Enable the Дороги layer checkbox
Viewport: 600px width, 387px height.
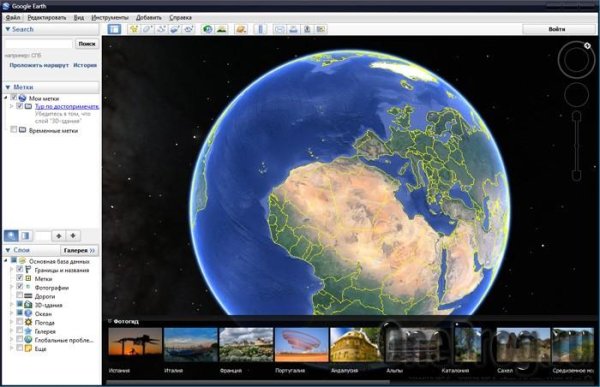tap(20, 296)
